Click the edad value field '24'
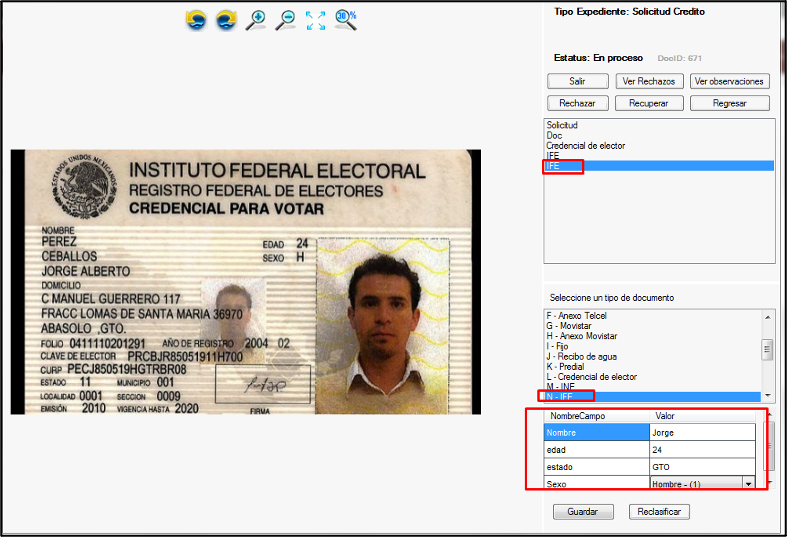This screenshot has width=788, height=538. point(701,450)
